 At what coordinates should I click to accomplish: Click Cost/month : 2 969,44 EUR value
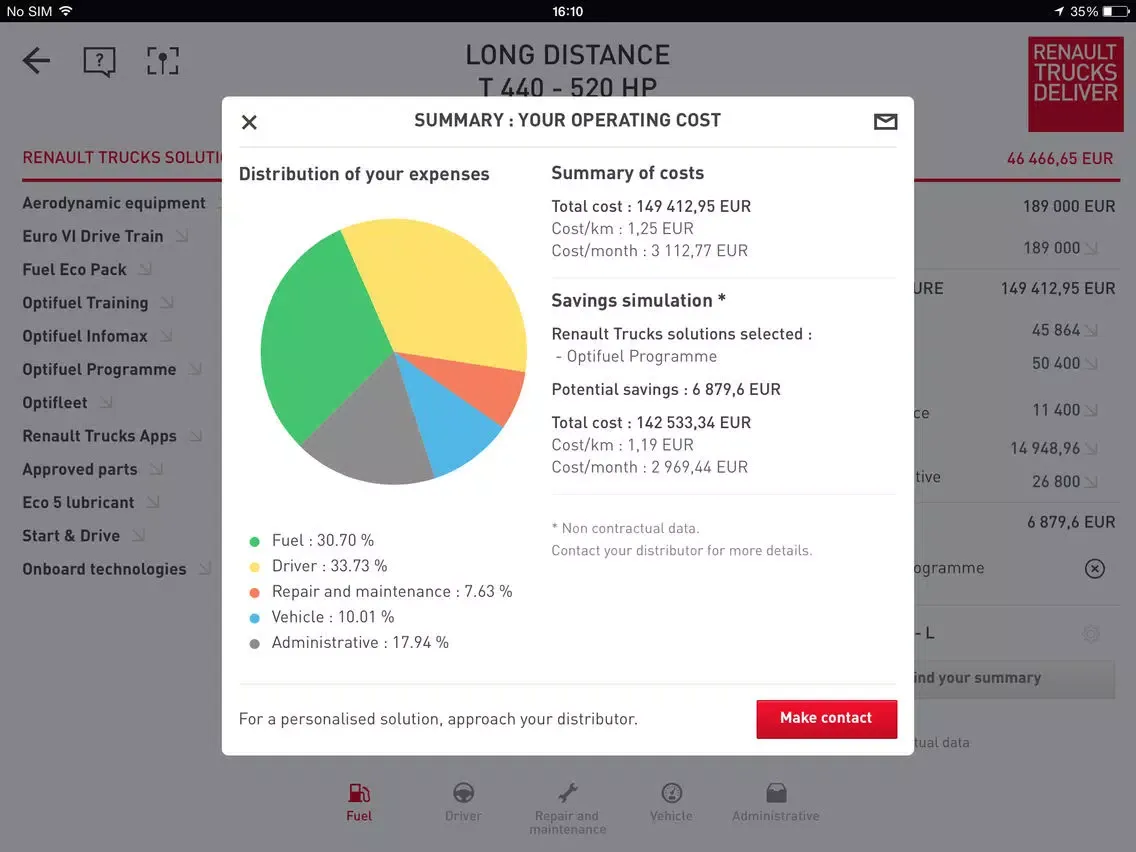pyautogui.click(x=649, y=467)
